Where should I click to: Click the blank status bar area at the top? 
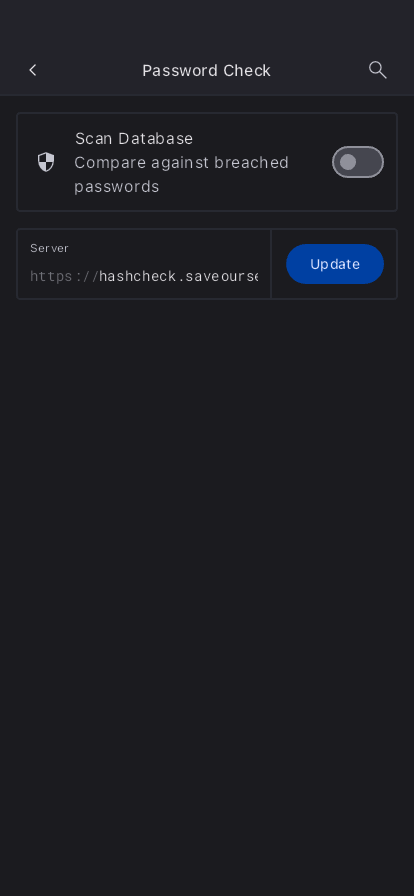(207, 23)
